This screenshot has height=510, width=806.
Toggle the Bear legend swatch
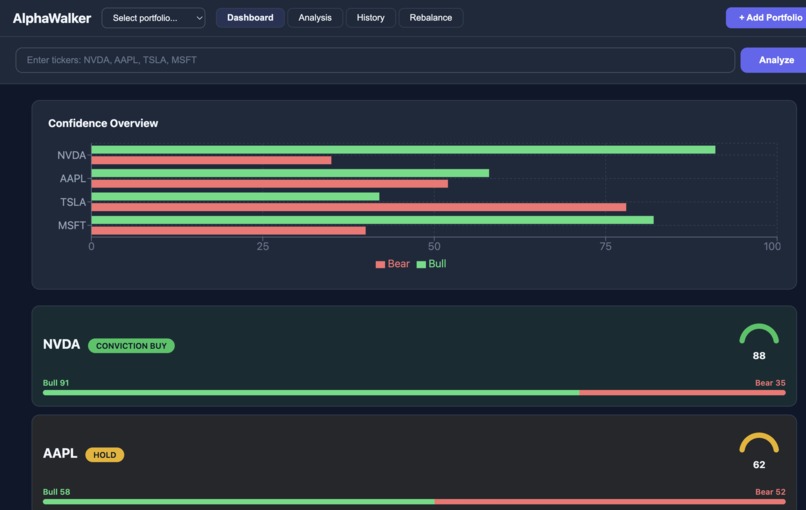[380, 264]
